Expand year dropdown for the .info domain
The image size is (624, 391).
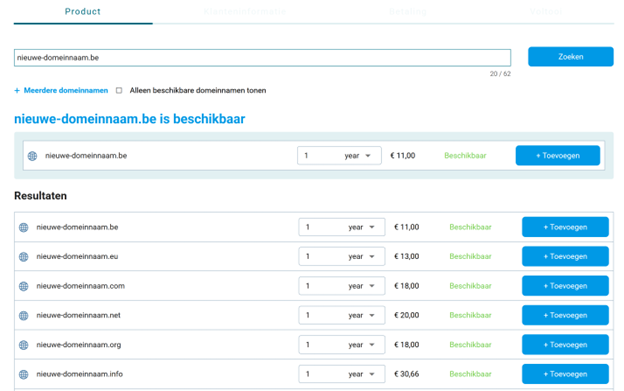[342, 374]
